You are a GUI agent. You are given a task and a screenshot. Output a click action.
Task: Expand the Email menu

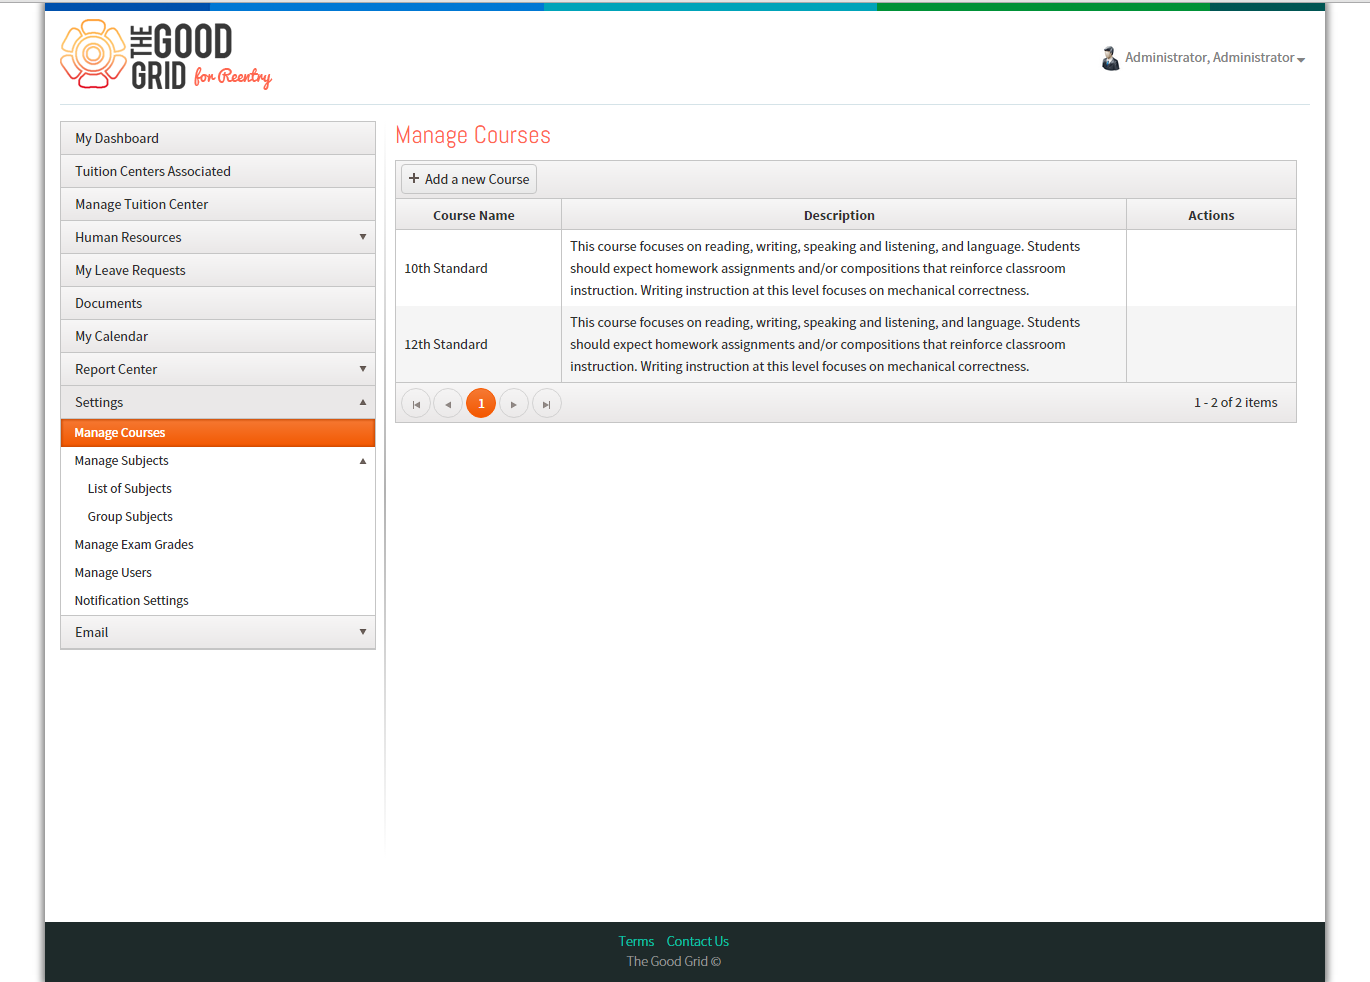tap(218, 632)
